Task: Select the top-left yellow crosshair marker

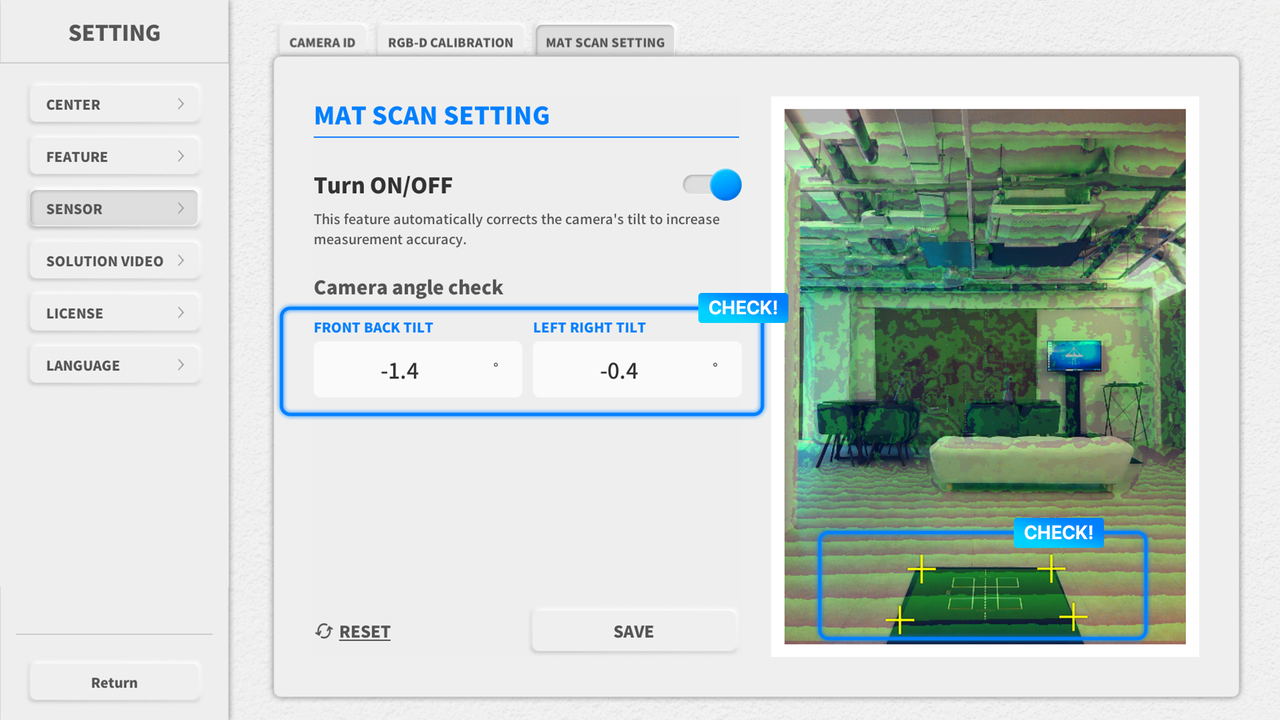Action: pos(921,571)
